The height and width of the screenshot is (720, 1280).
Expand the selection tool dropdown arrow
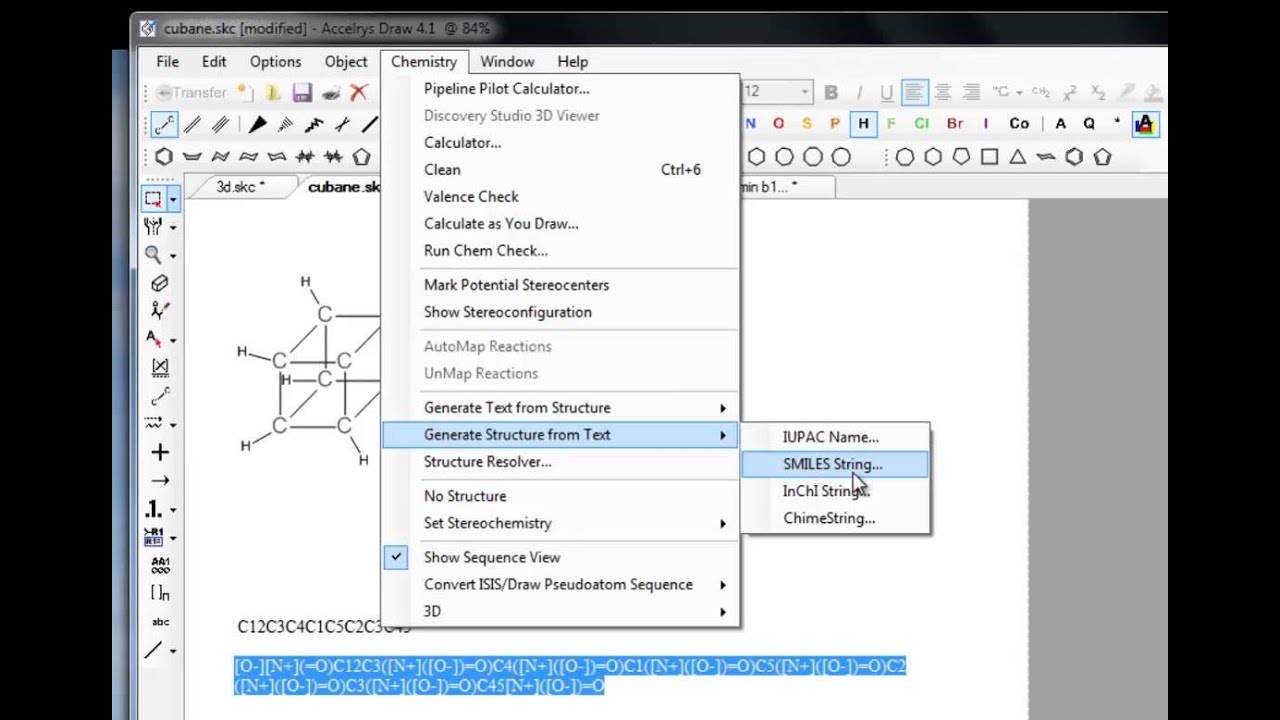point(172,200)
